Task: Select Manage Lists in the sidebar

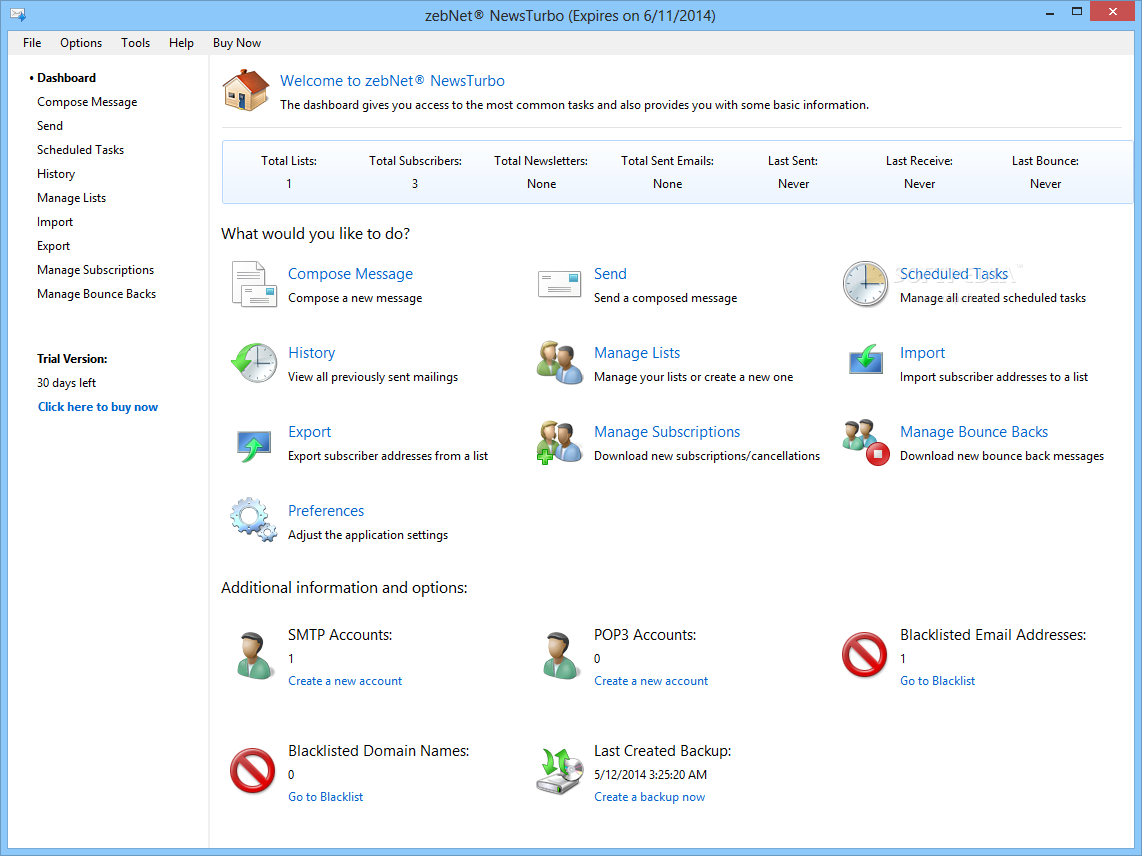Action: [x=71, y=198]
